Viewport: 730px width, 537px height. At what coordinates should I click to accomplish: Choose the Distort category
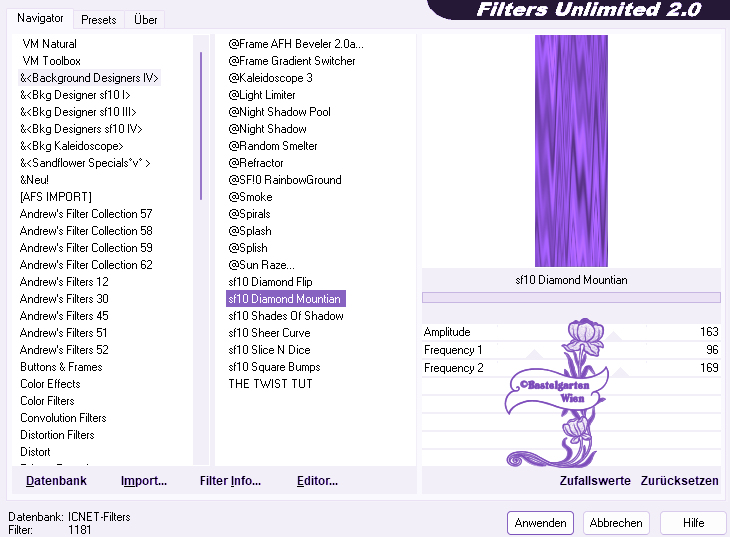point(35,452)
